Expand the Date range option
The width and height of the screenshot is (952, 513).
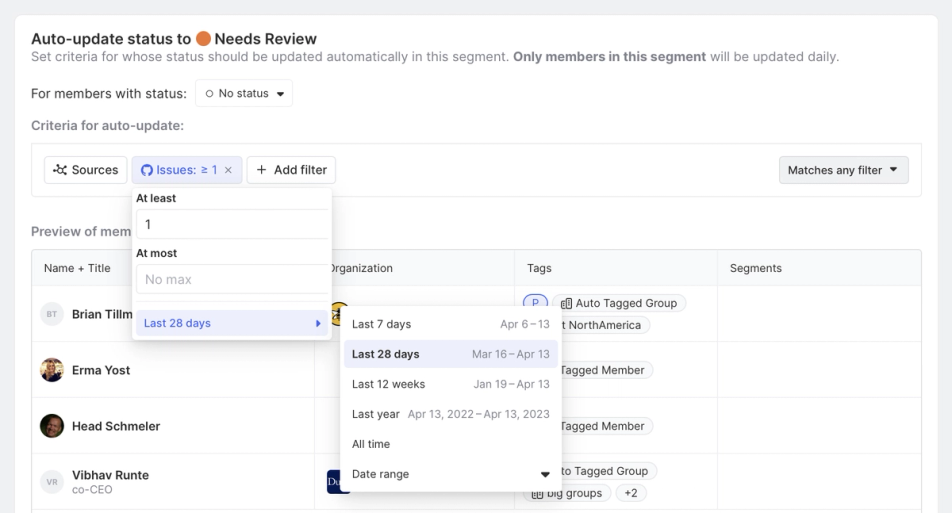tap(451, 474)
